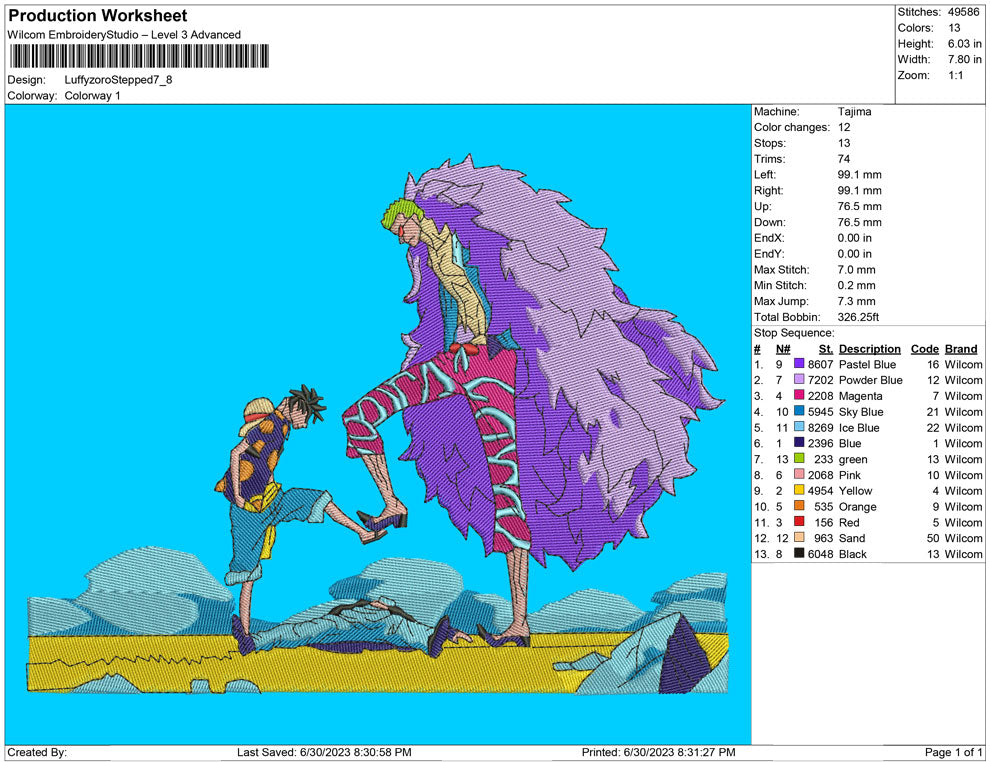This screenshot has width=990, height=762.
Task: Choose the Sky Blue thread swatch
Action: click(x=799, y=412)
